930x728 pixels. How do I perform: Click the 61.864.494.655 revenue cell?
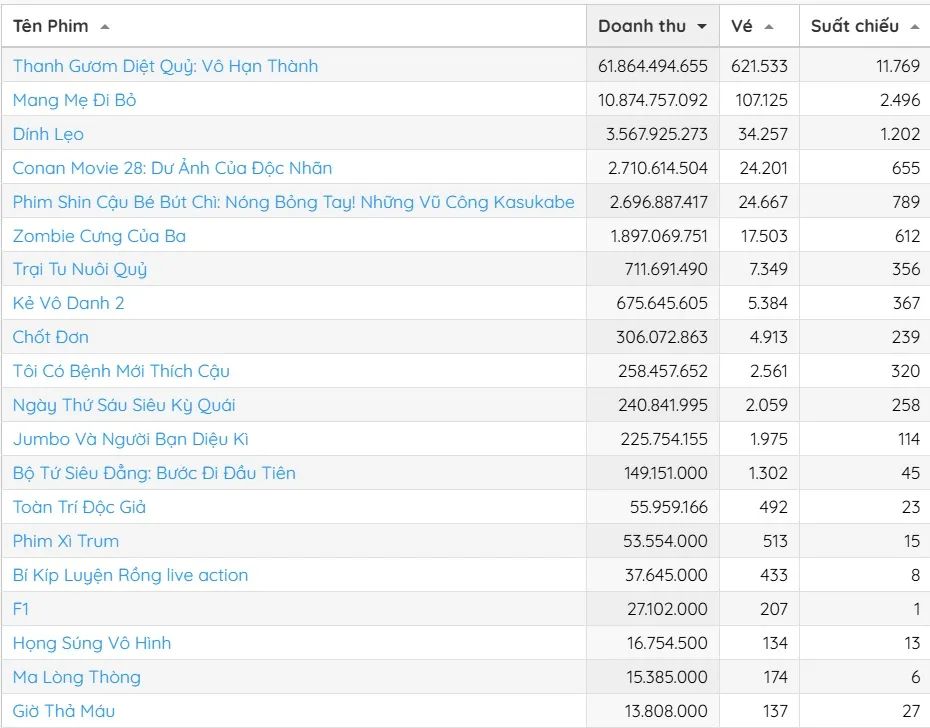click(x=652, y=66)
